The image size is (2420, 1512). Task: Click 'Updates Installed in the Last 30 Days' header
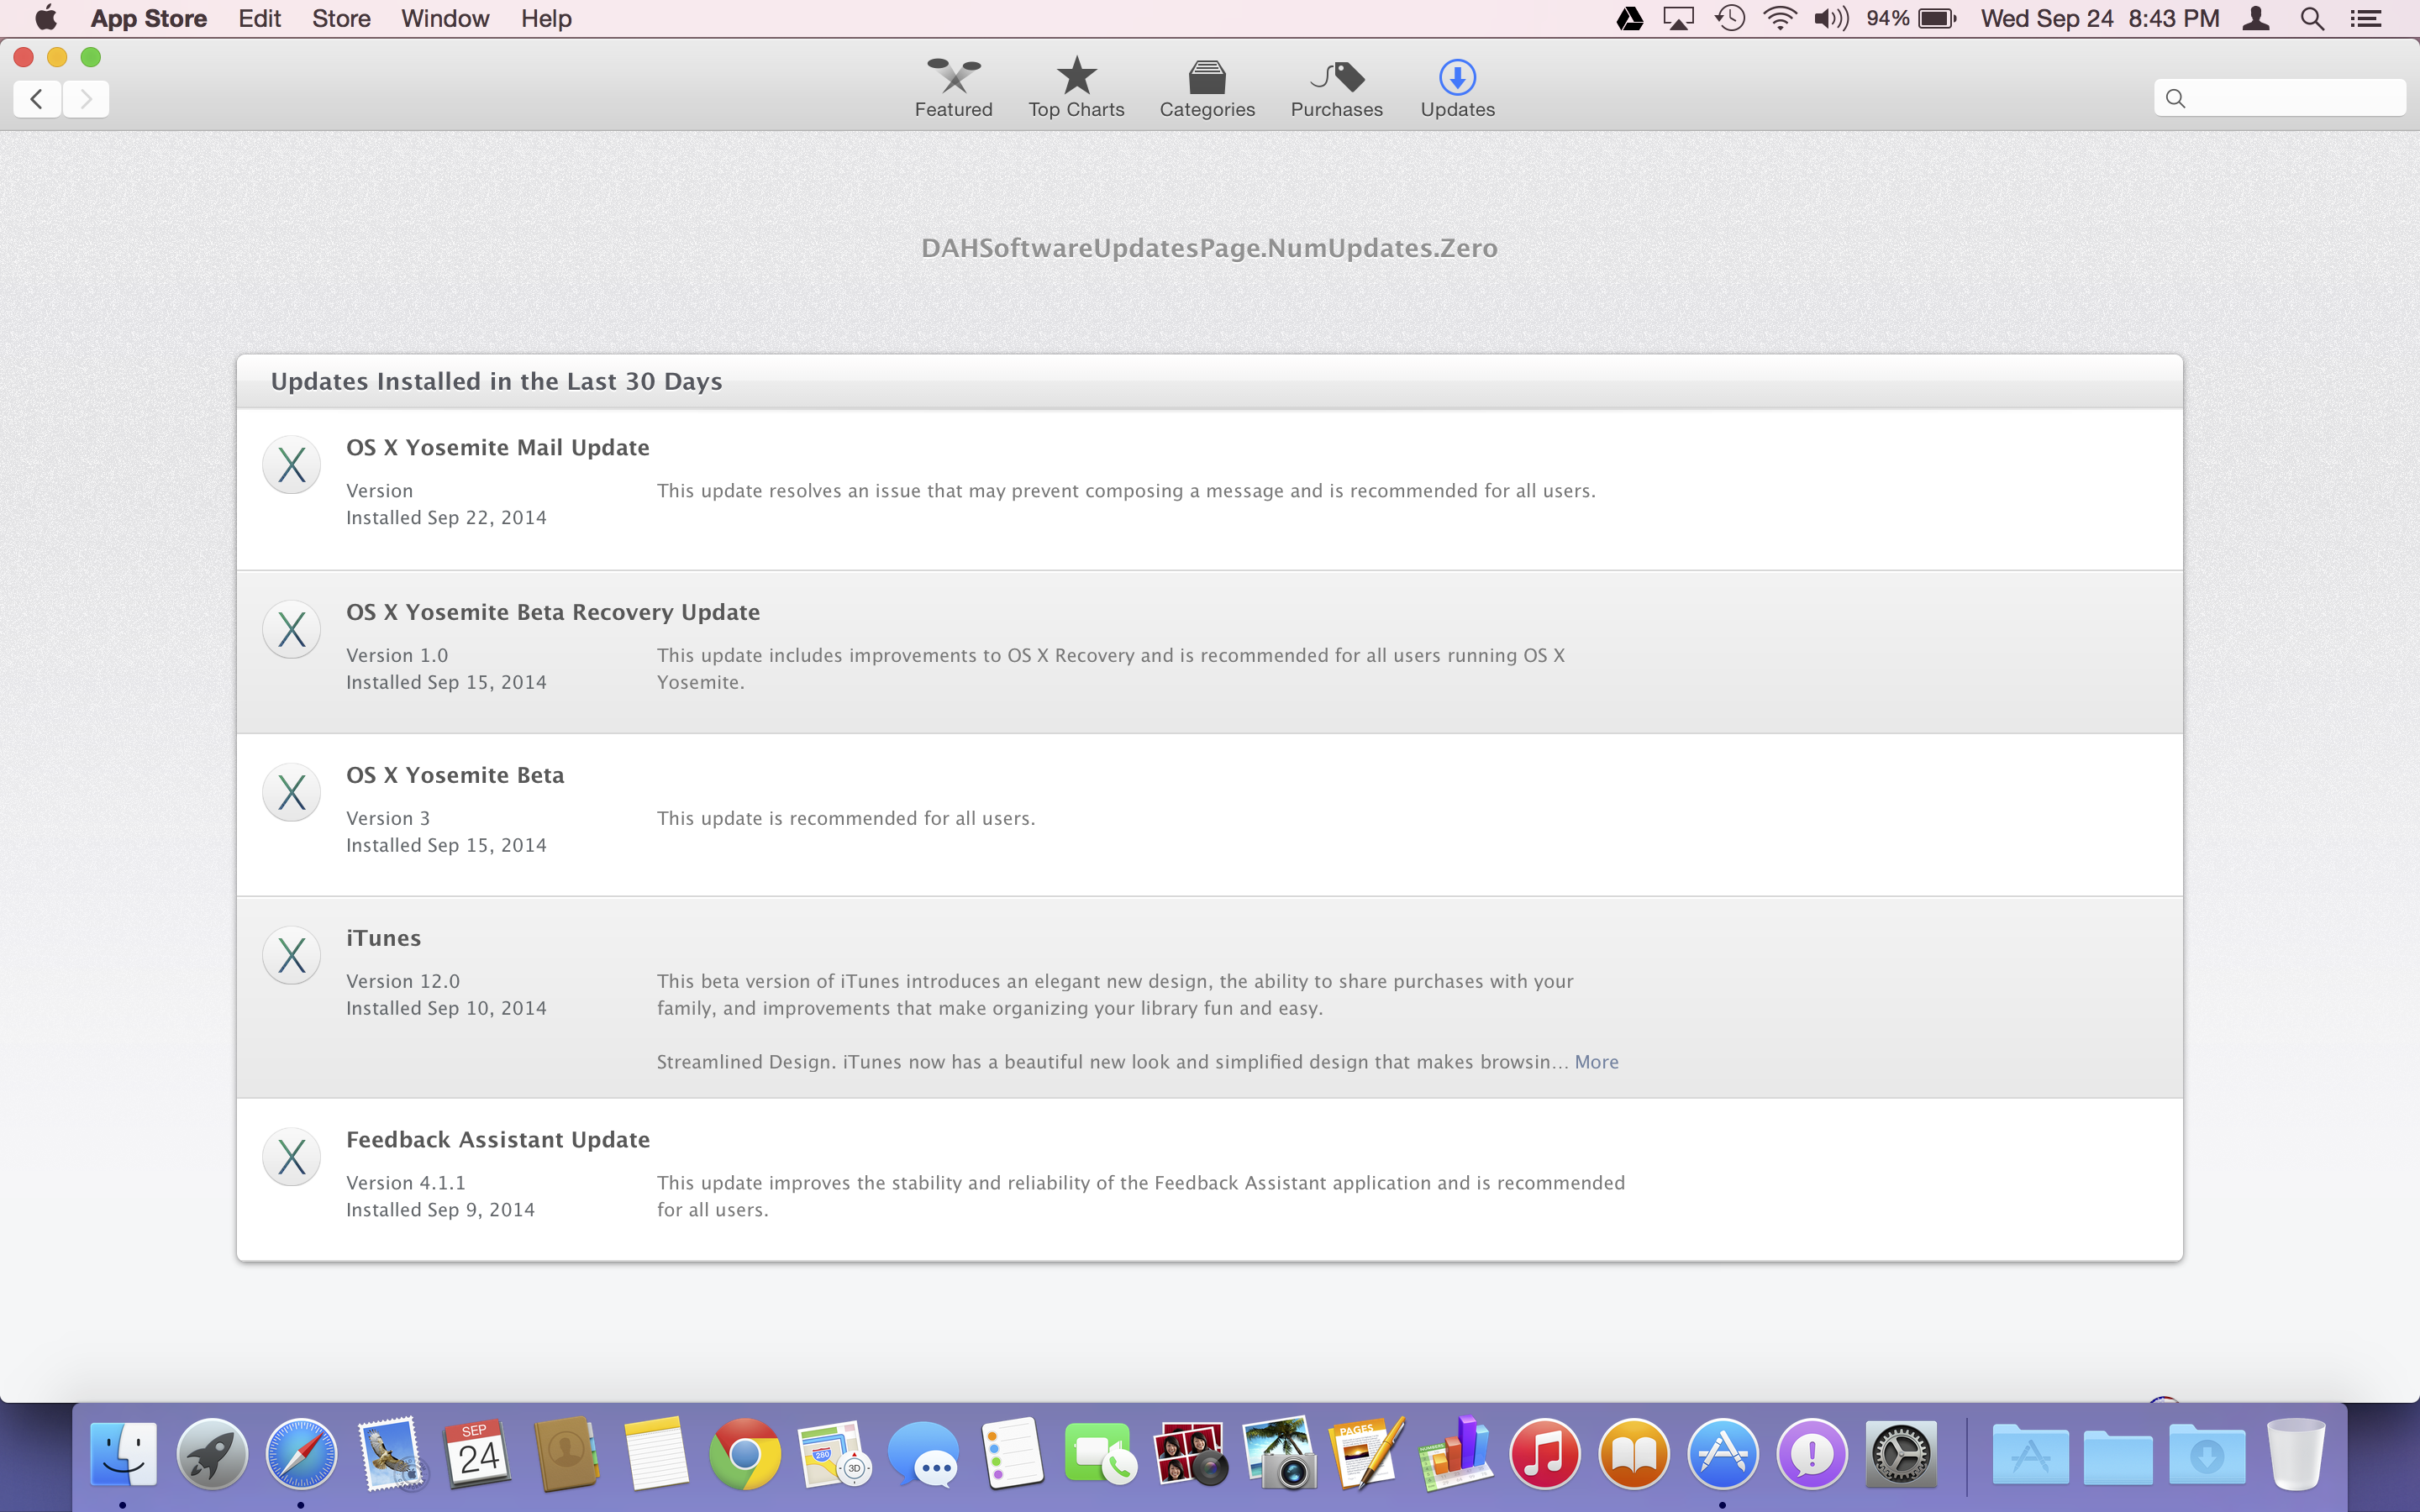click(496, 382)
